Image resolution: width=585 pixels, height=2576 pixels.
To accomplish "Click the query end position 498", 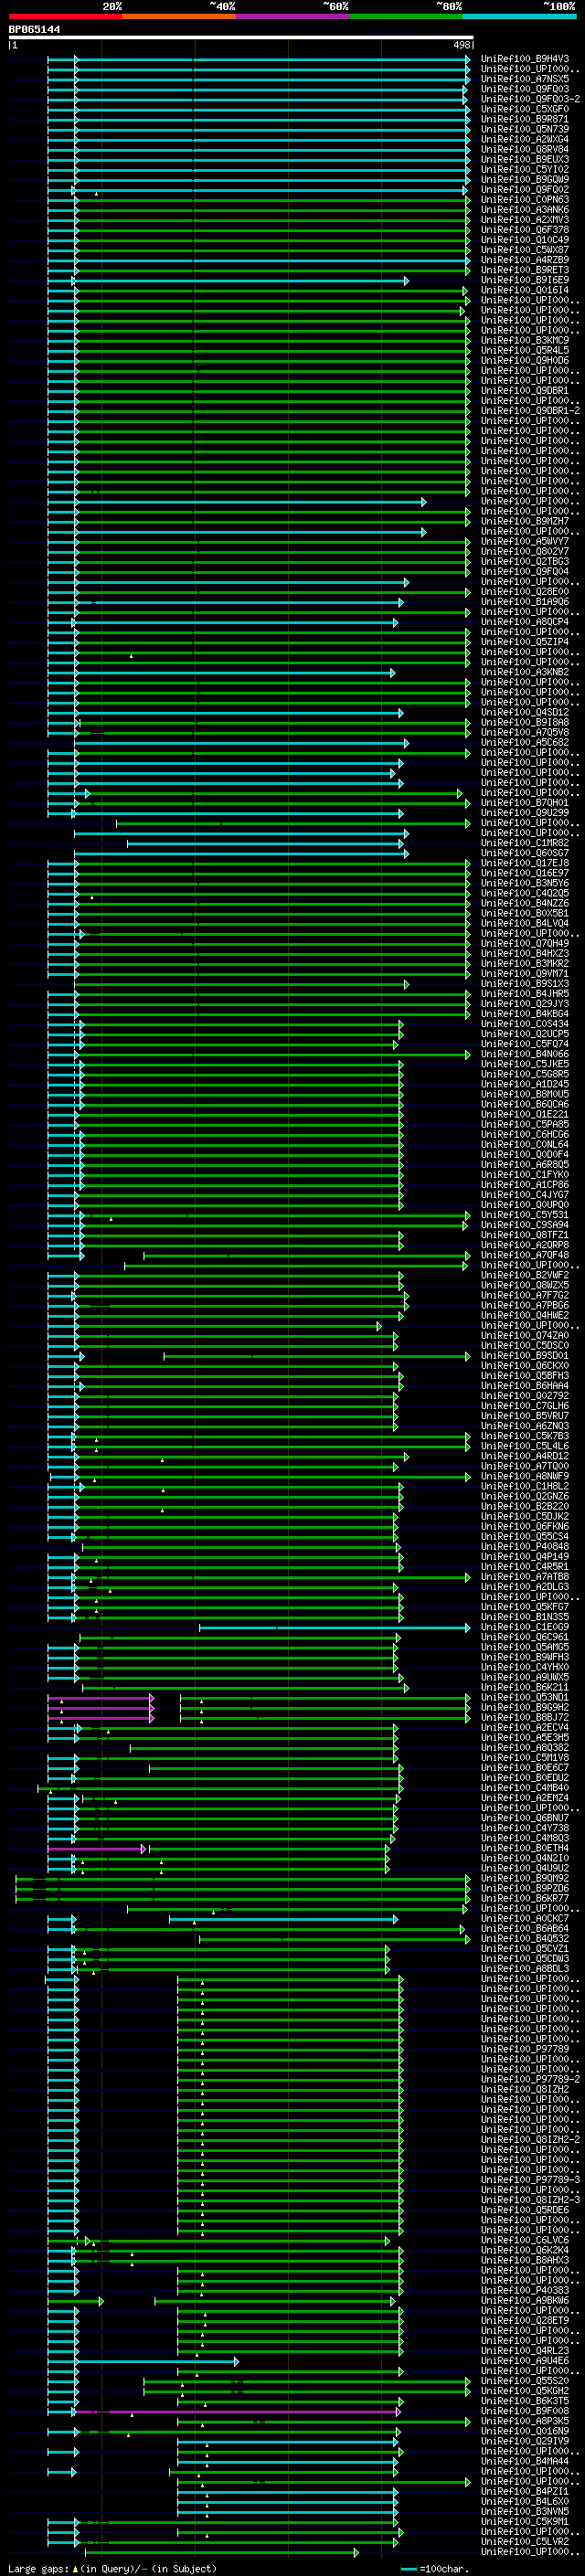I will (461, 45).
